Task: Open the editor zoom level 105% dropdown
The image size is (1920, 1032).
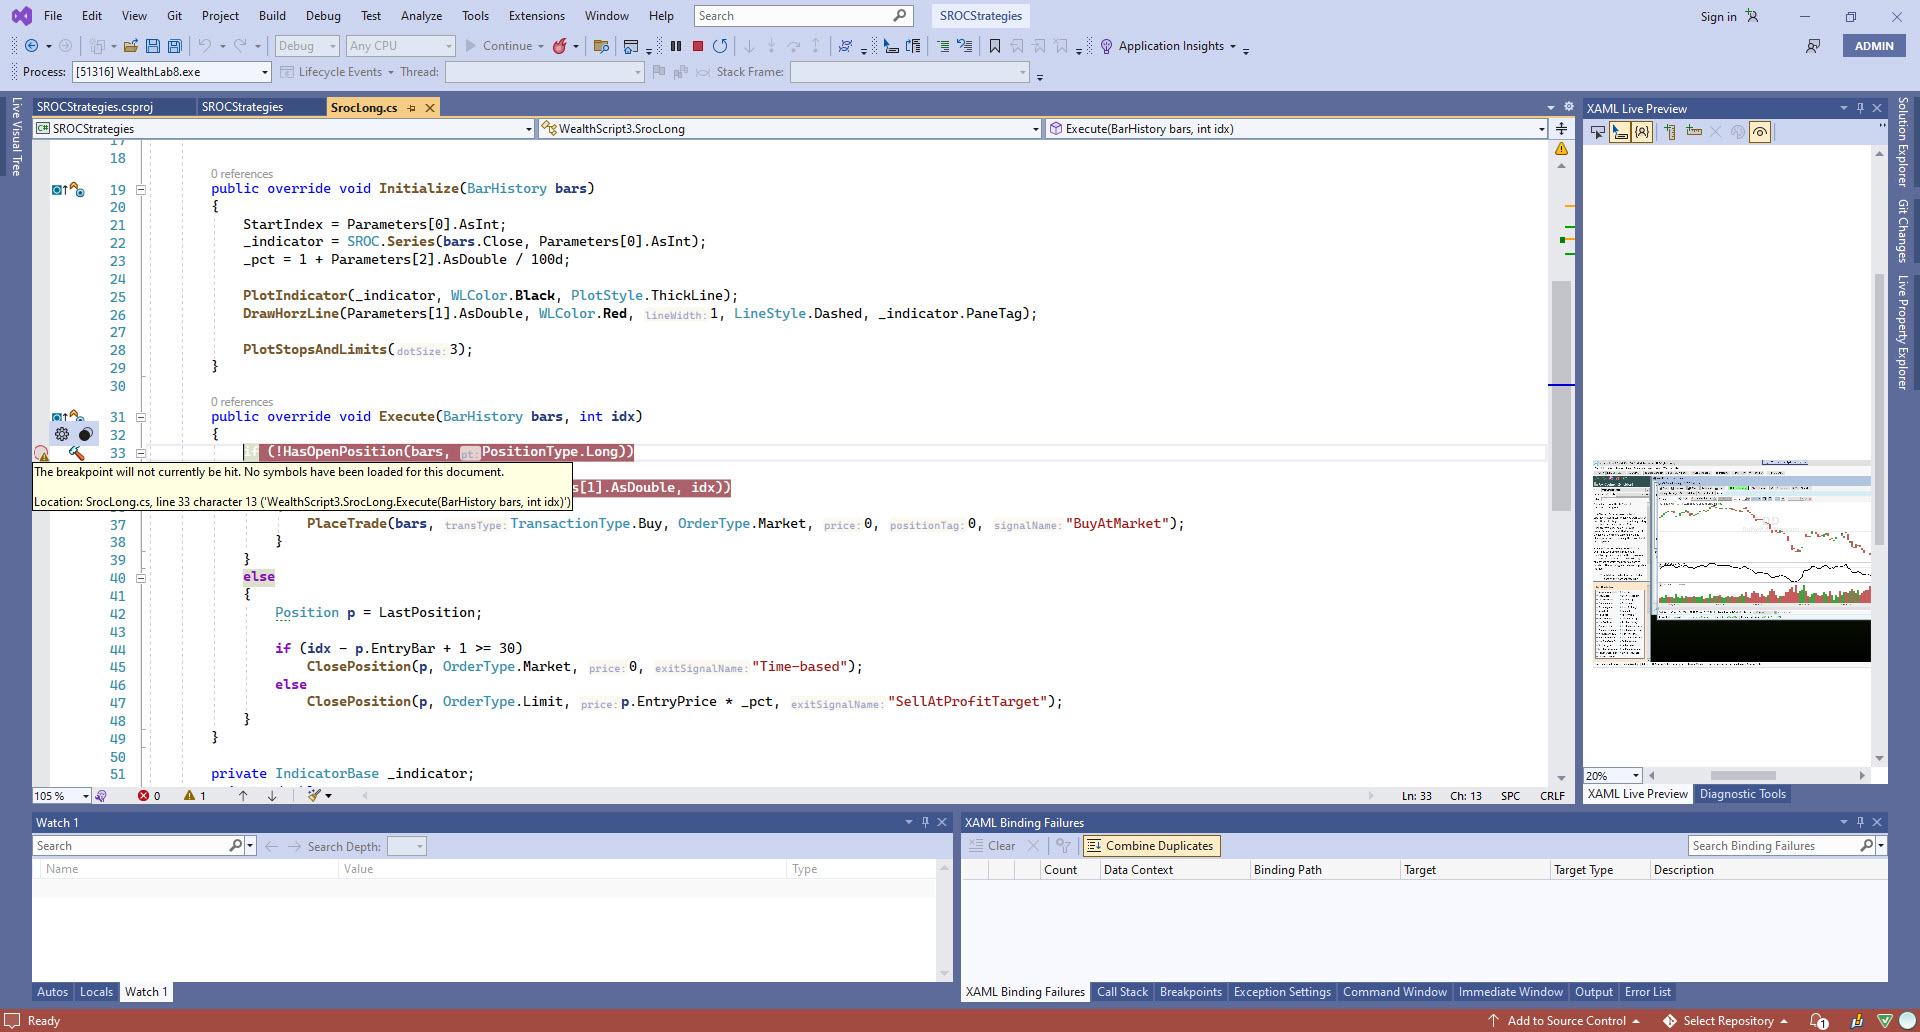Action: click(85, 796)
